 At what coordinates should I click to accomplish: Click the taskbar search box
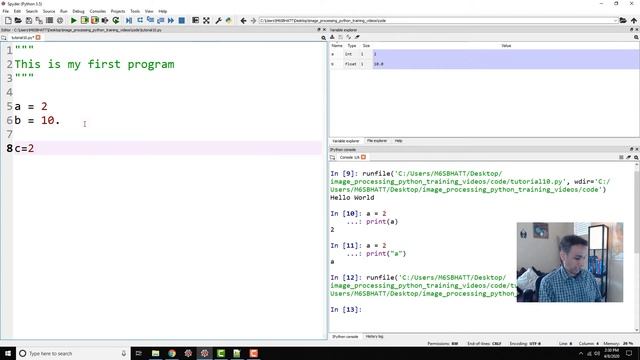(73, 353)
